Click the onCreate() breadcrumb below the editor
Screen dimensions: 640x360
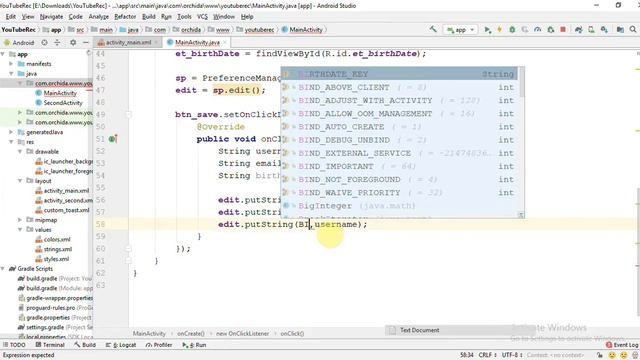coord(191,333)
